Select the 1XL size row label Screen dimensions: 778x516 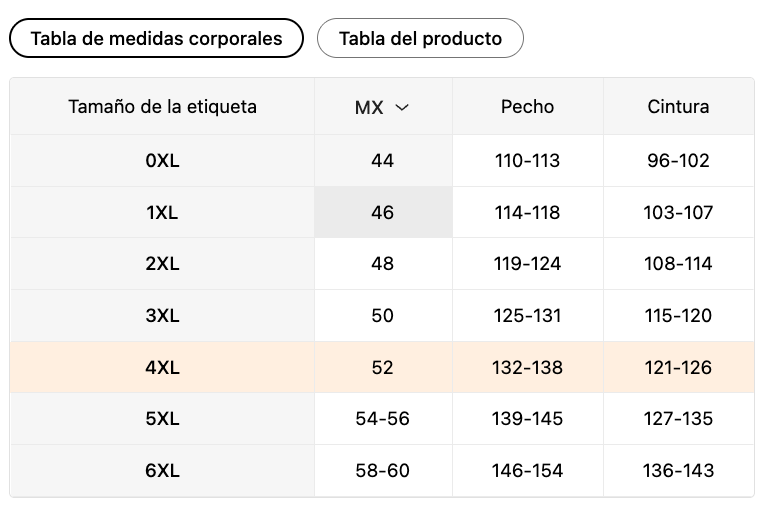162,212
